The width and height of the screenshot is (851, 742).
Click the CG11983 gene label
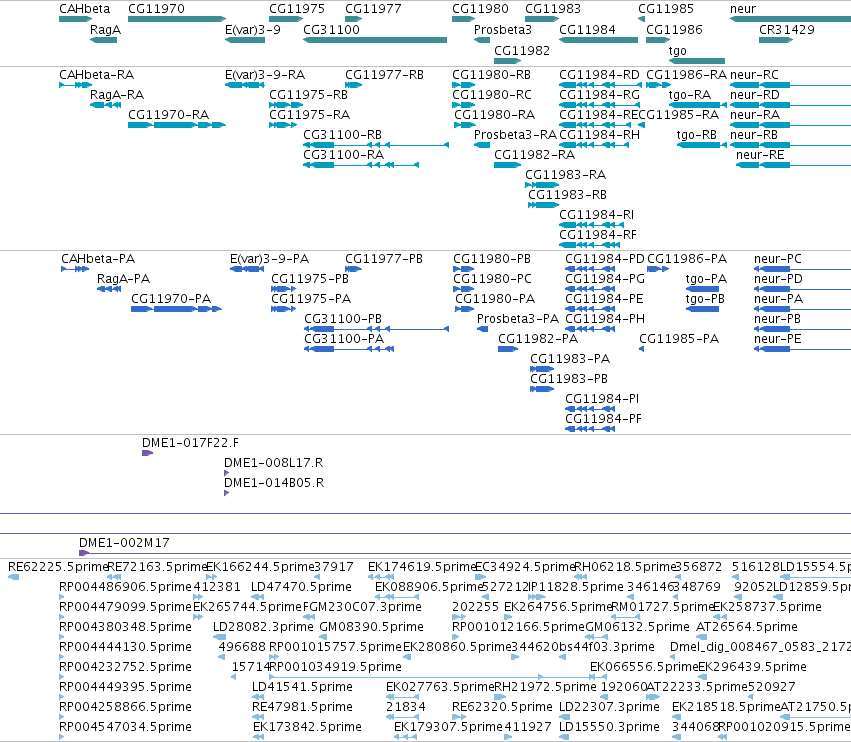tap(552, 9)
